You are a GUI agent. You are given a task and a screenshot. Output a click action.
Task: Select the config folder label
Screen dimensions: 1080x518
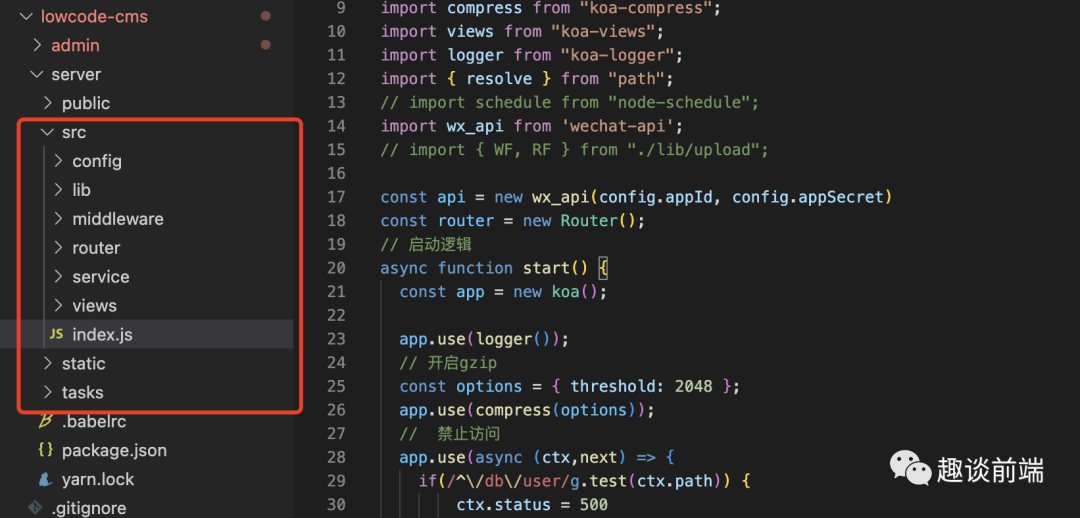(x=97, y=162)
